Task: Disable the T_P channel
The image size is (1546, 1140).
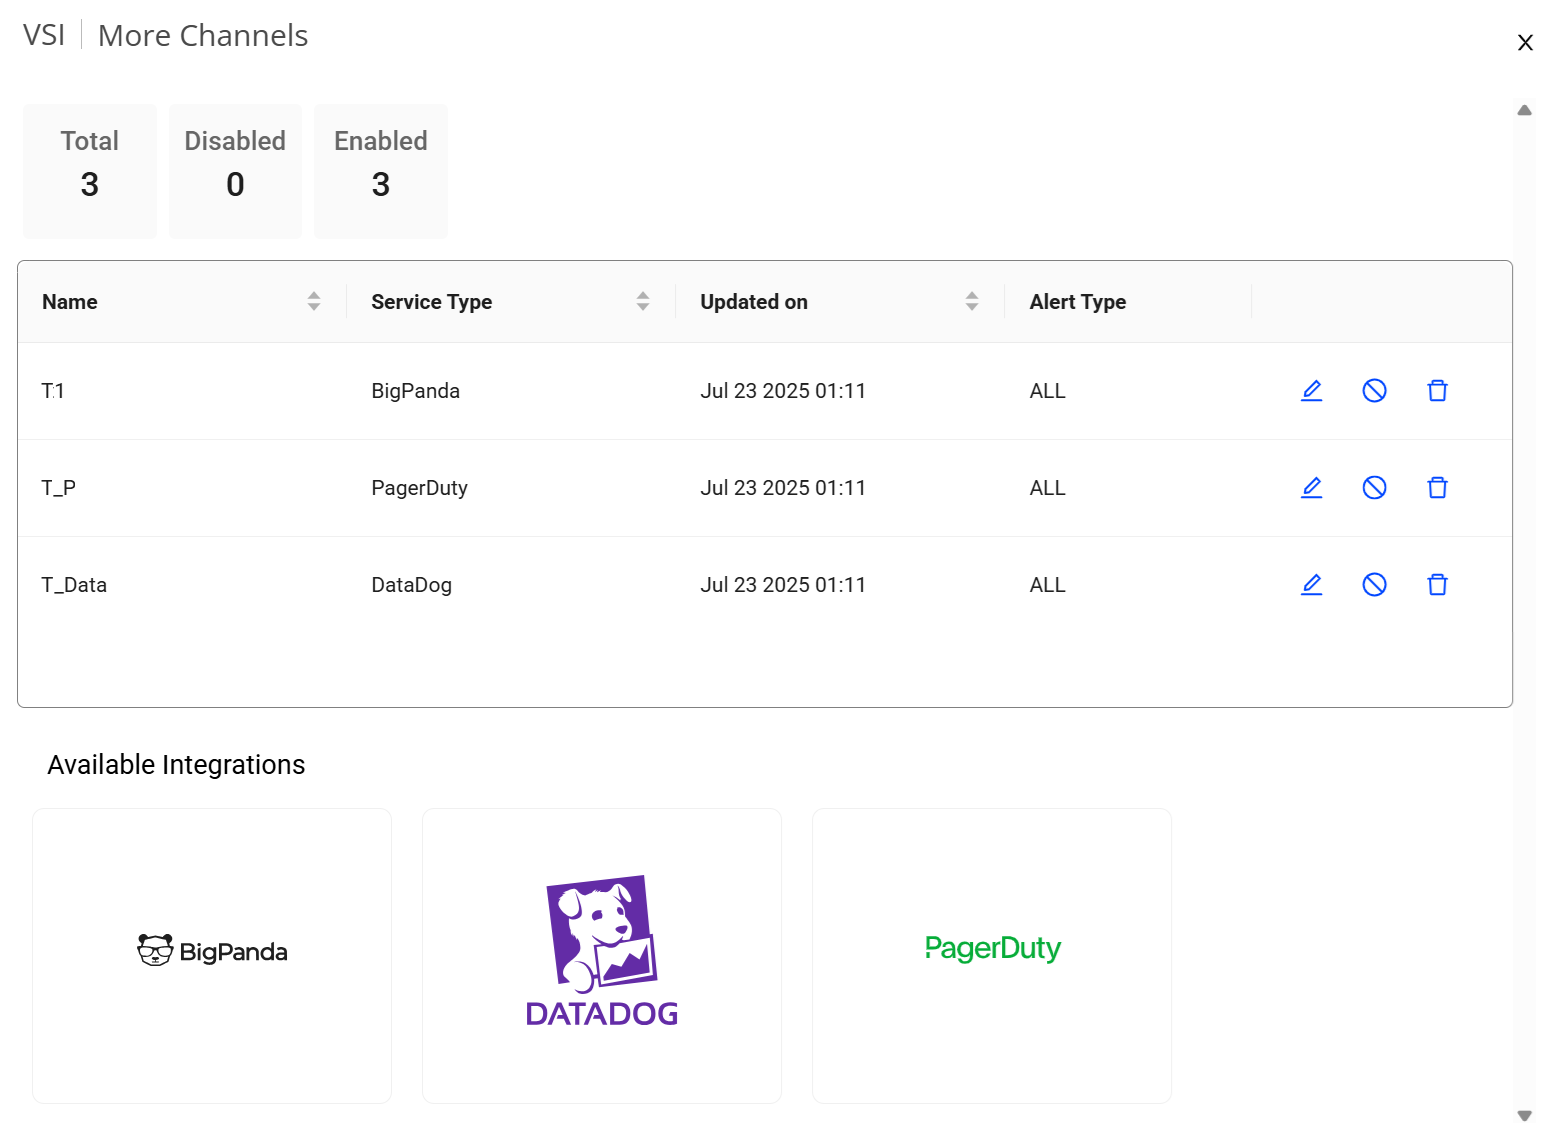Action: click(x=1374, y=488)
